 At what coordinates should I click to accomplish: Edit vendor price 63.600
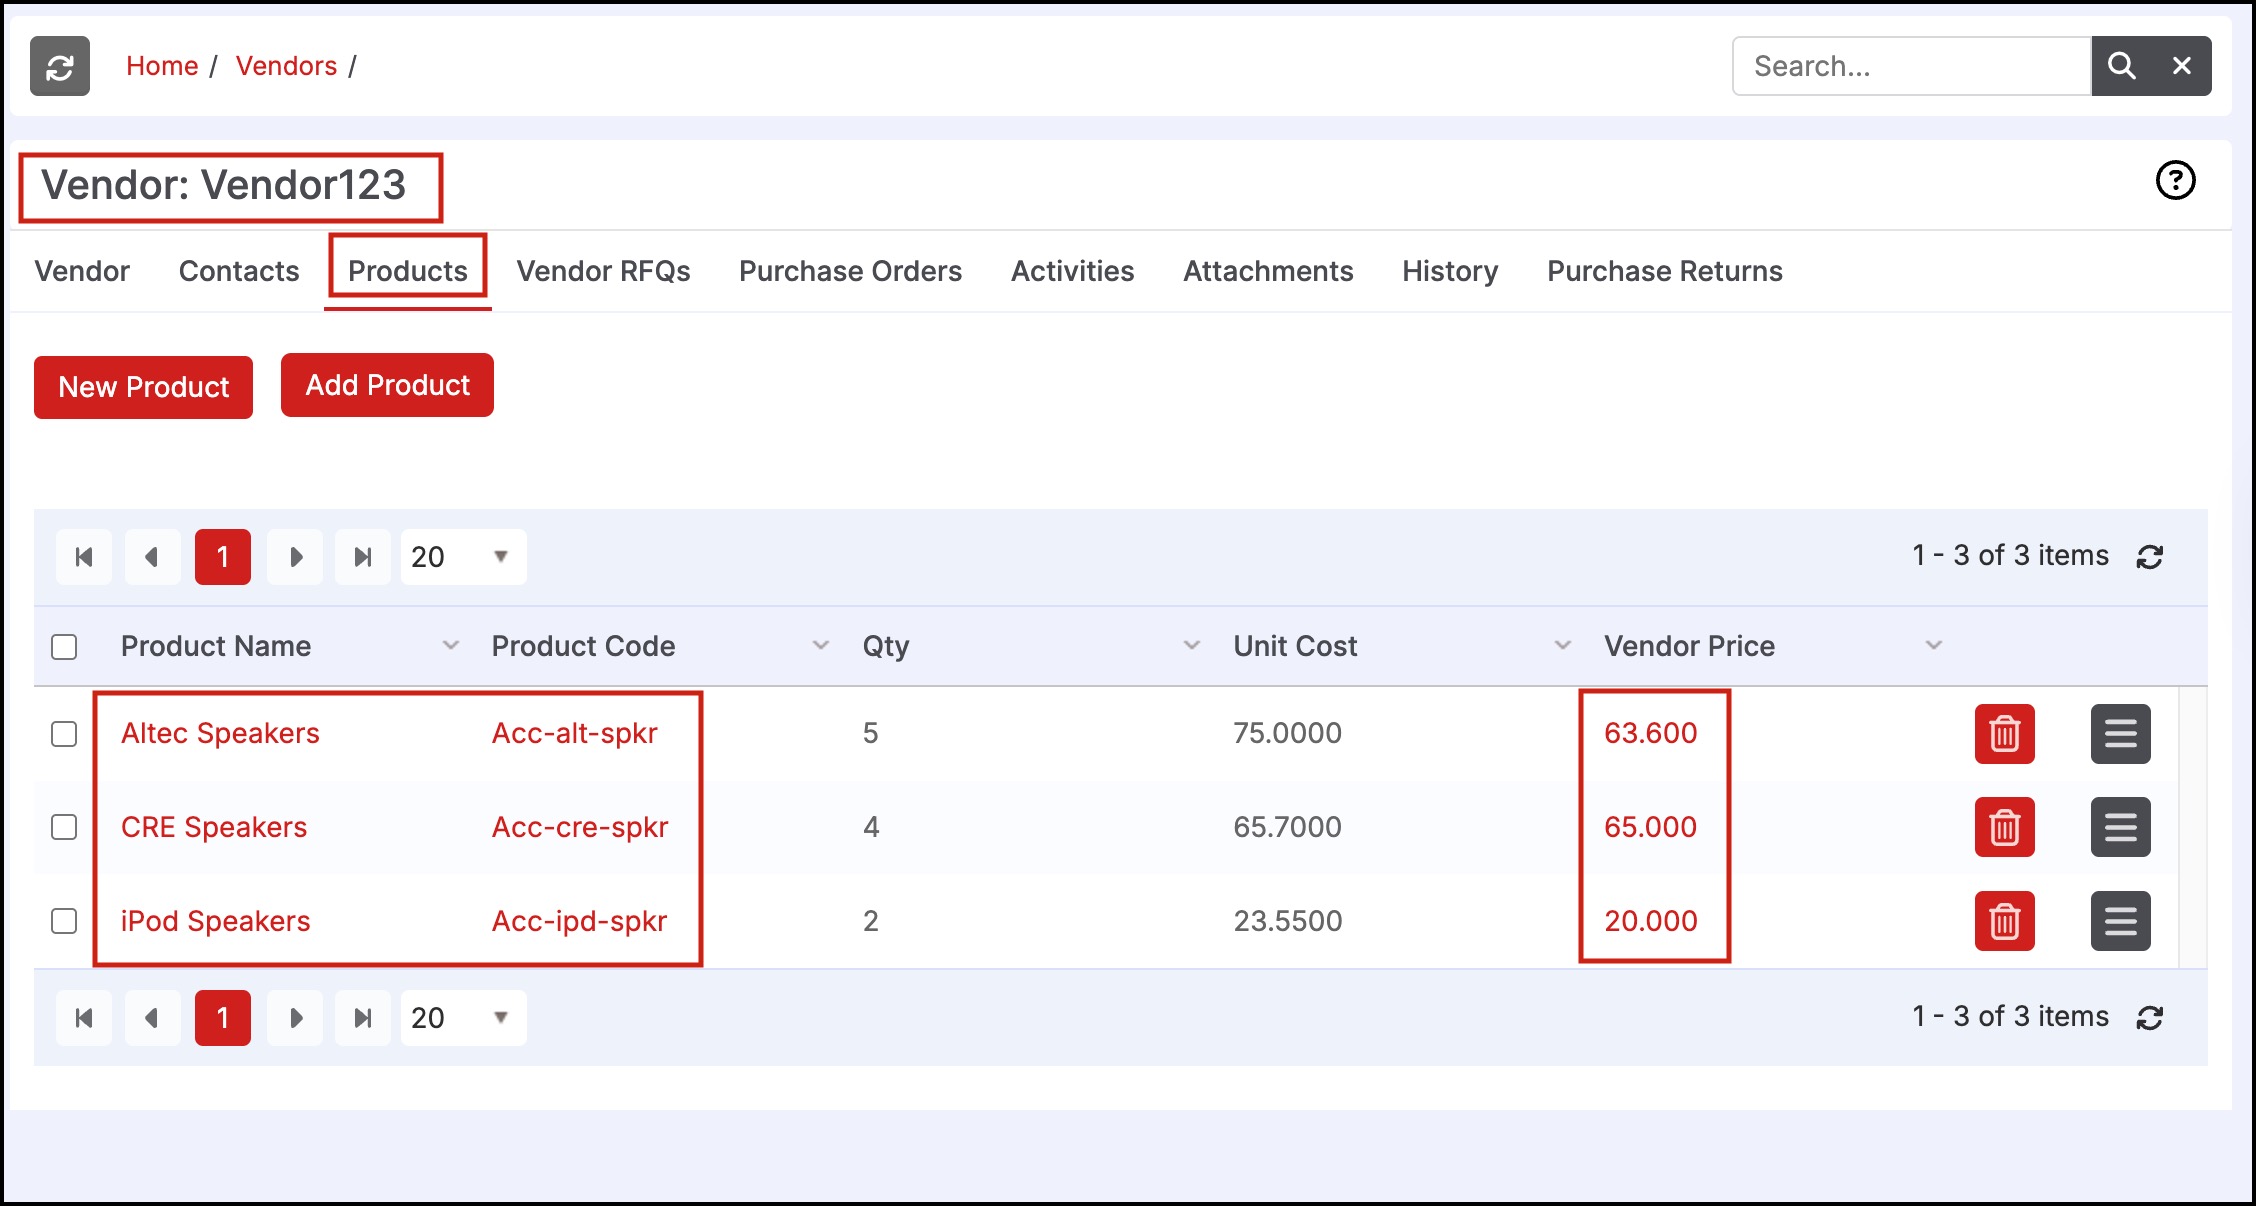pyautogui.click(x=1651, y=733)
